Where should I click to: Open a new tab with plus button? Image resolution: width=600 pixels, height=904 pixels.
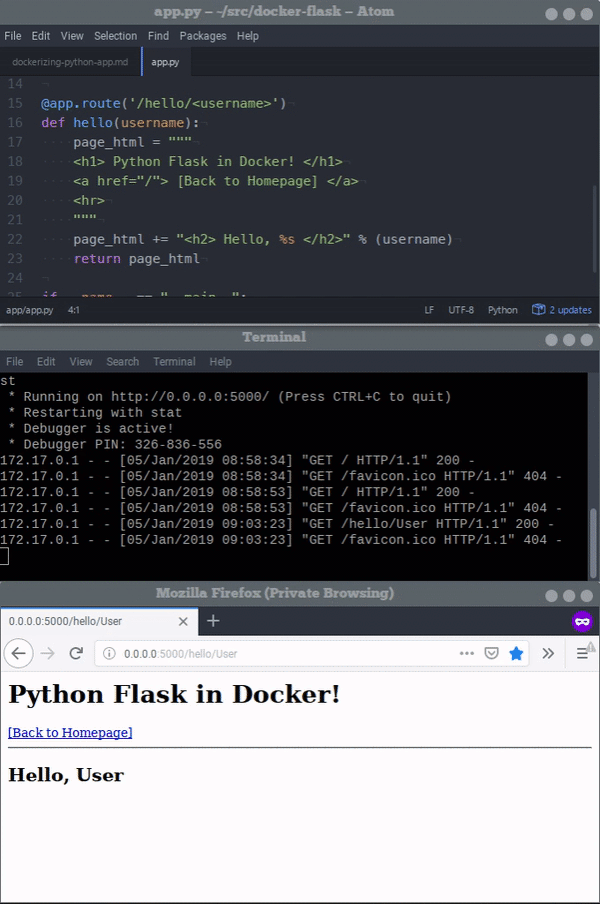(213, 620)
